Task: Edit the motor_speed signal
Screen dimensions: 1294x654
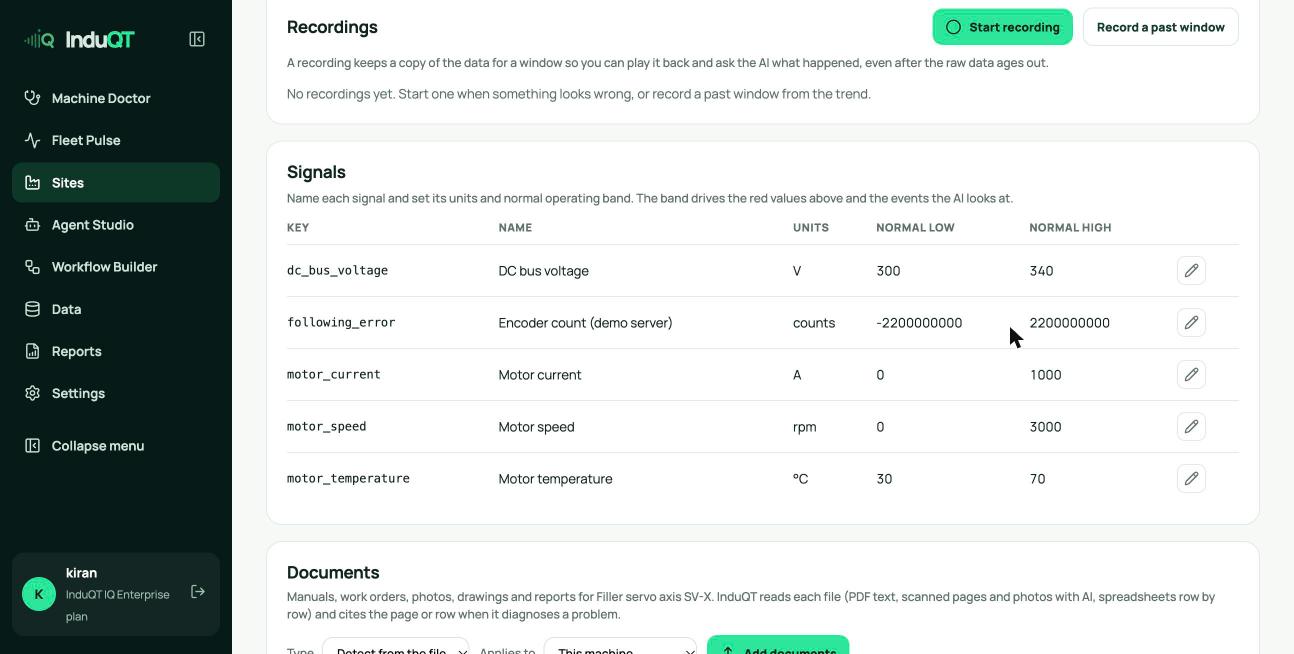Action: pyautogui.click(x=1191, y=426)
